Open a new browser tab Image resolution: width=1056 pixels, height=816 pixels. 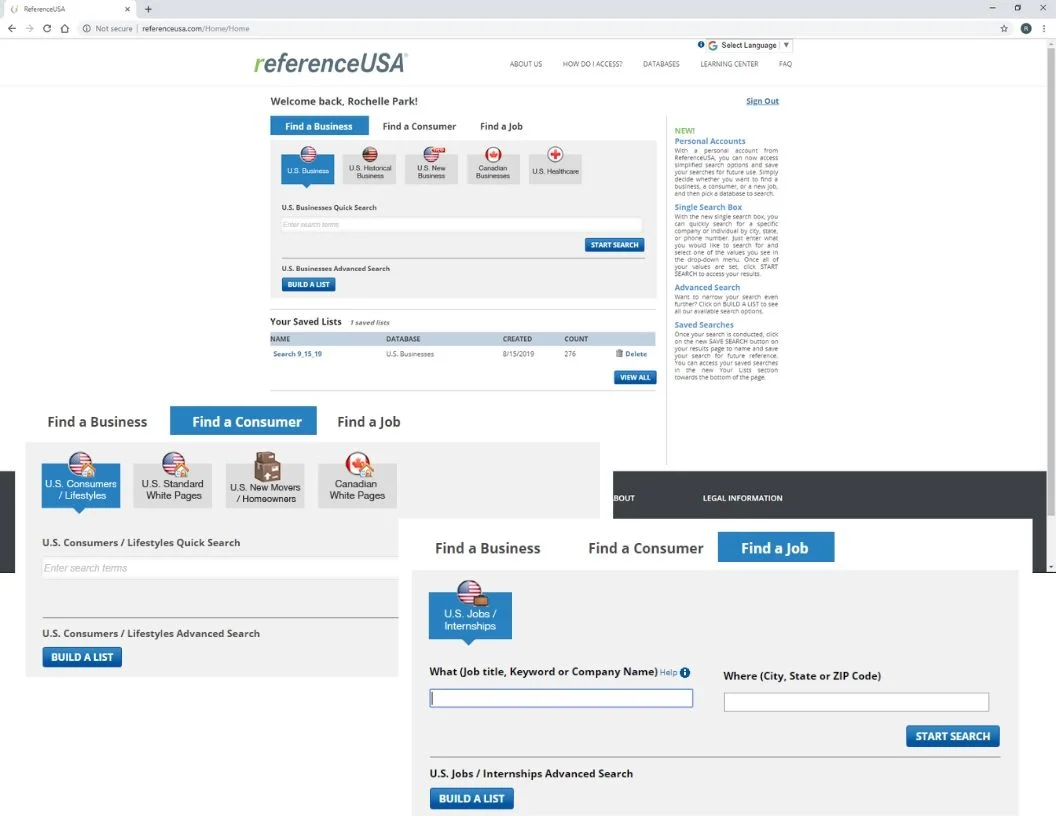[x=148, y=9]
